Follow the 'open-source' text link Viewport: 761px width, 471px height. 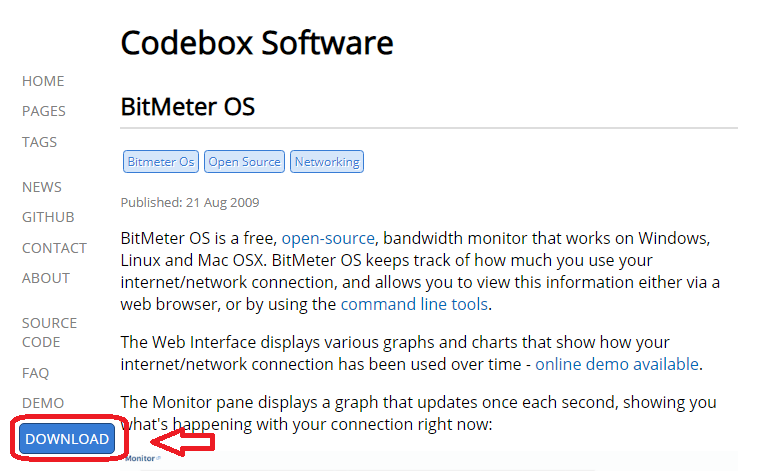click(x=328, y=239)
